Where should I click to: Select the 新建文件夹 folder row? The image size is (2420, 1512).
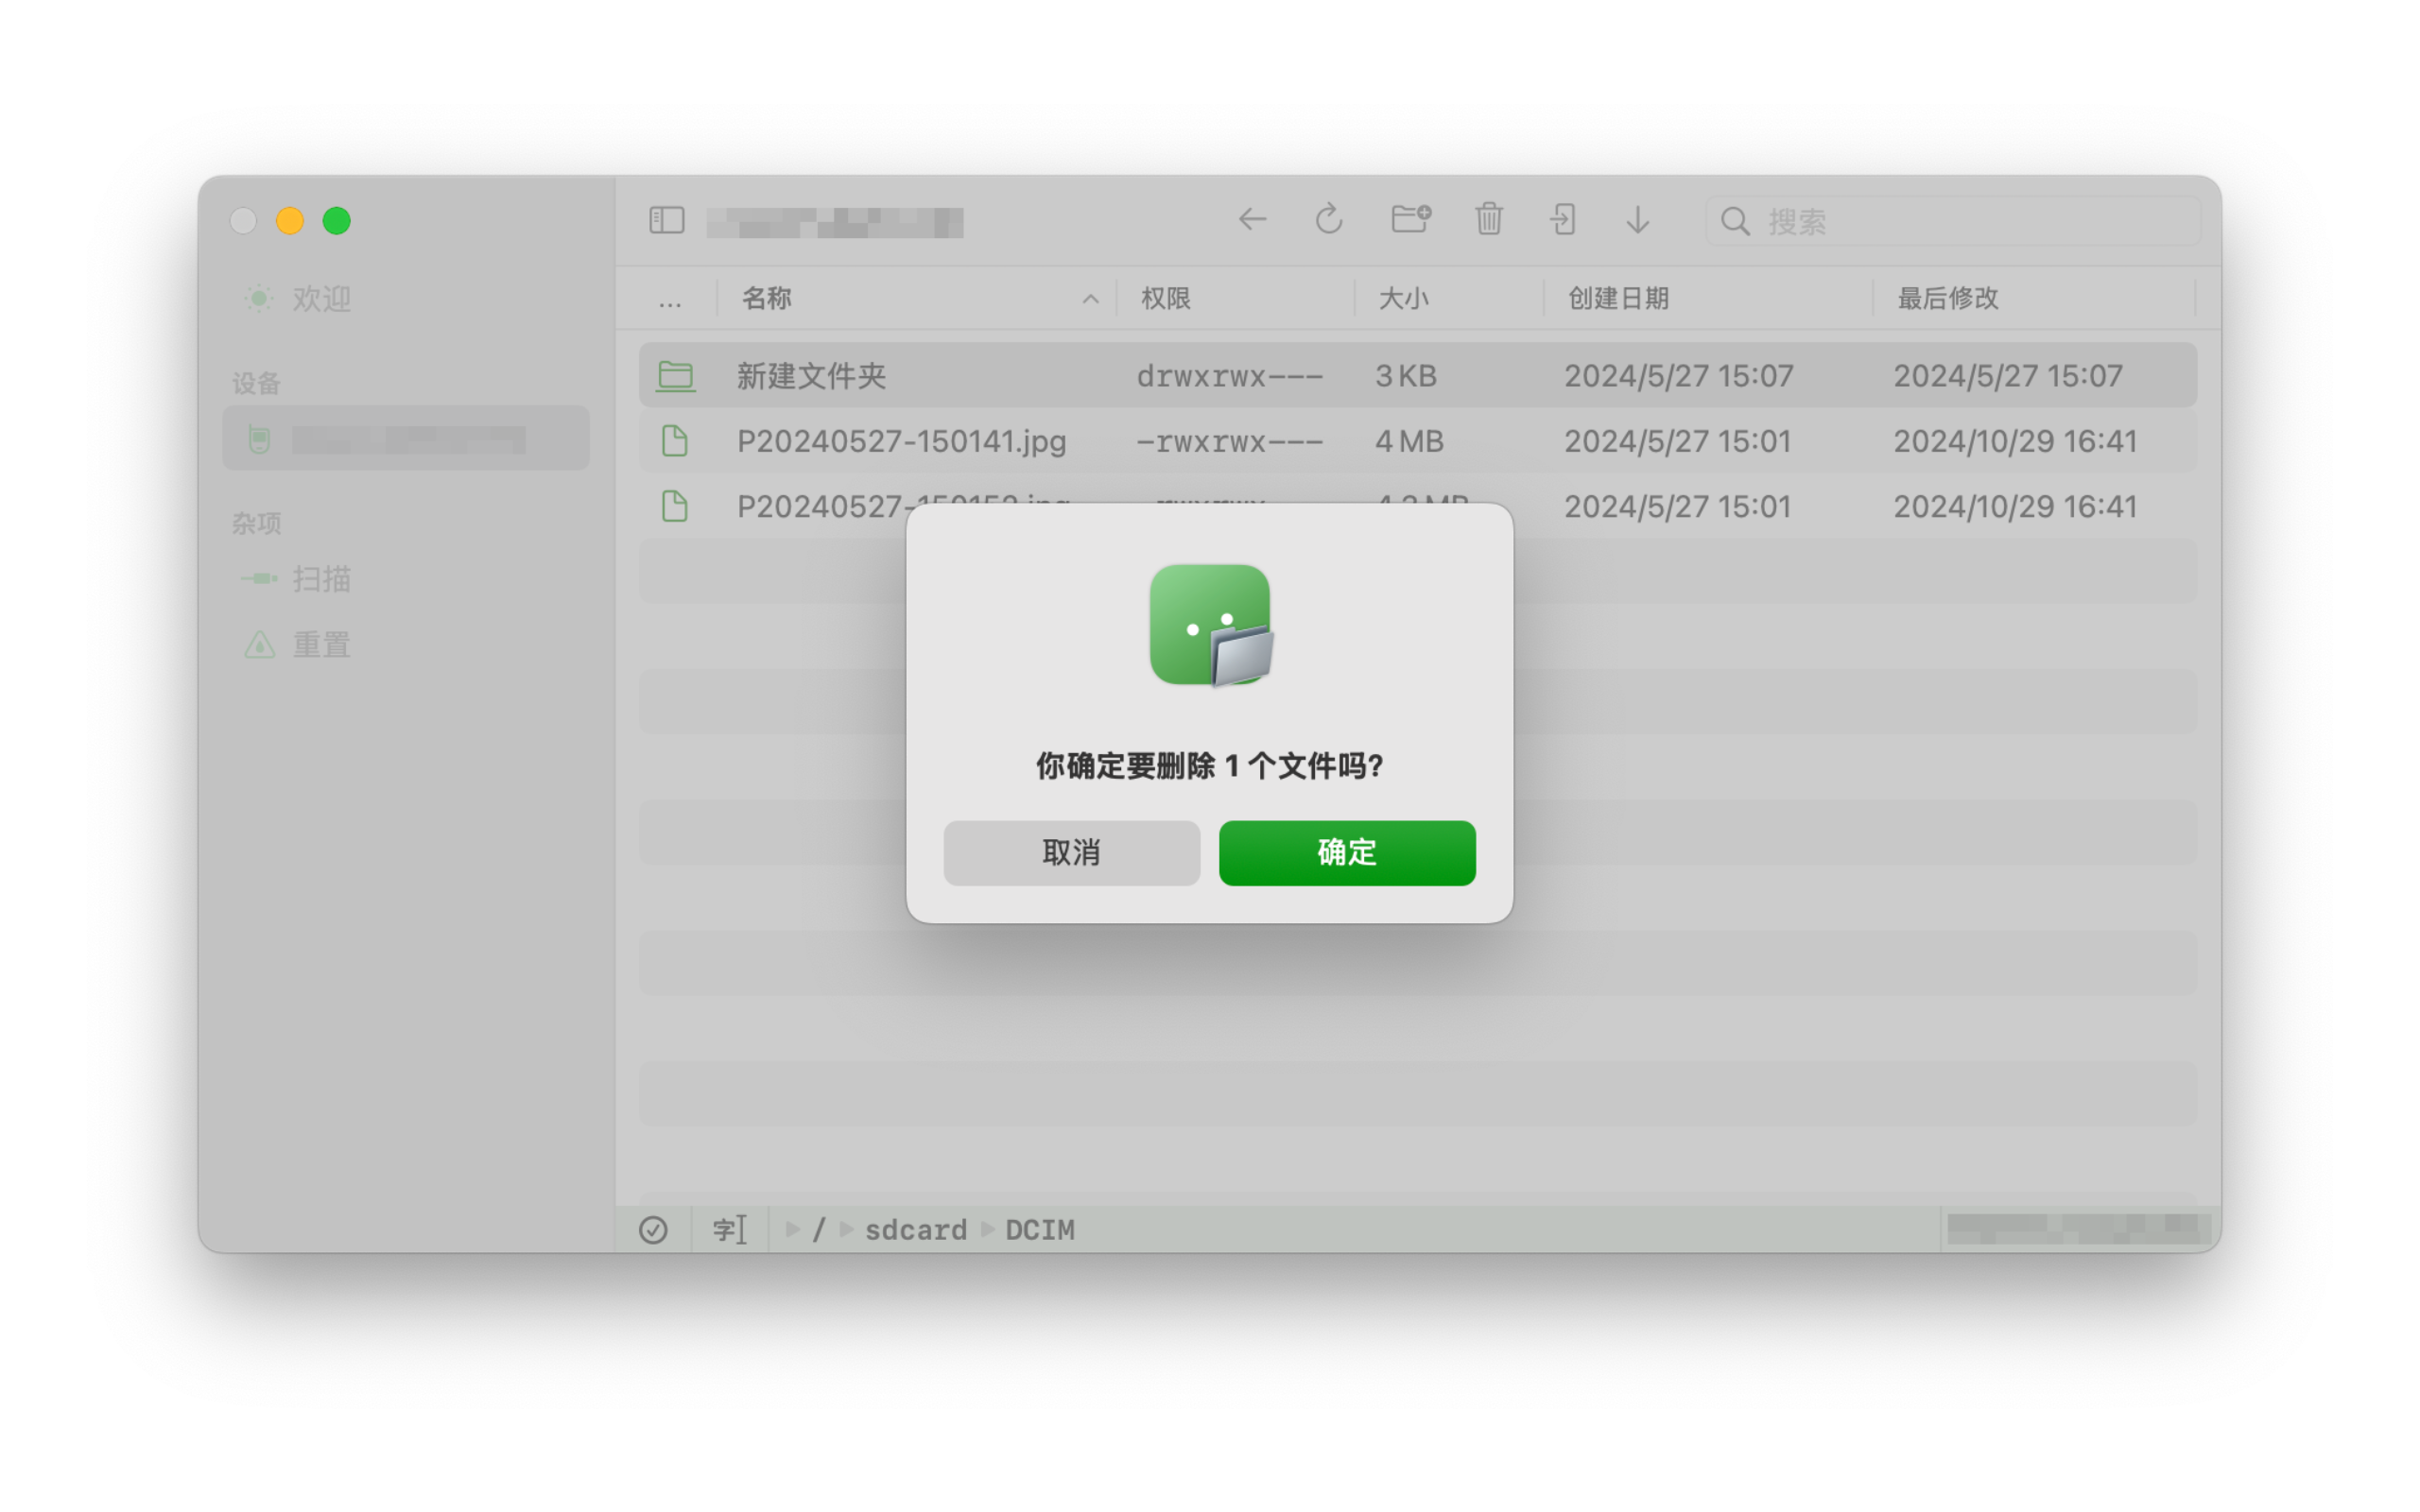point(811,376)
